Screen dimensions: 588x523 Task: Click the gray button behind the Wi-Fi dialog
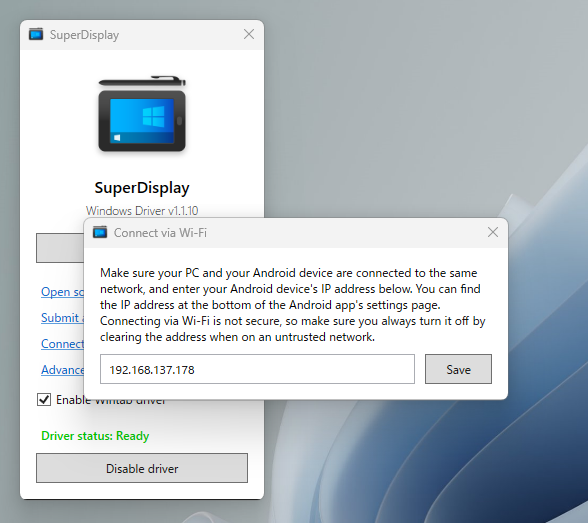coord(60,248)
